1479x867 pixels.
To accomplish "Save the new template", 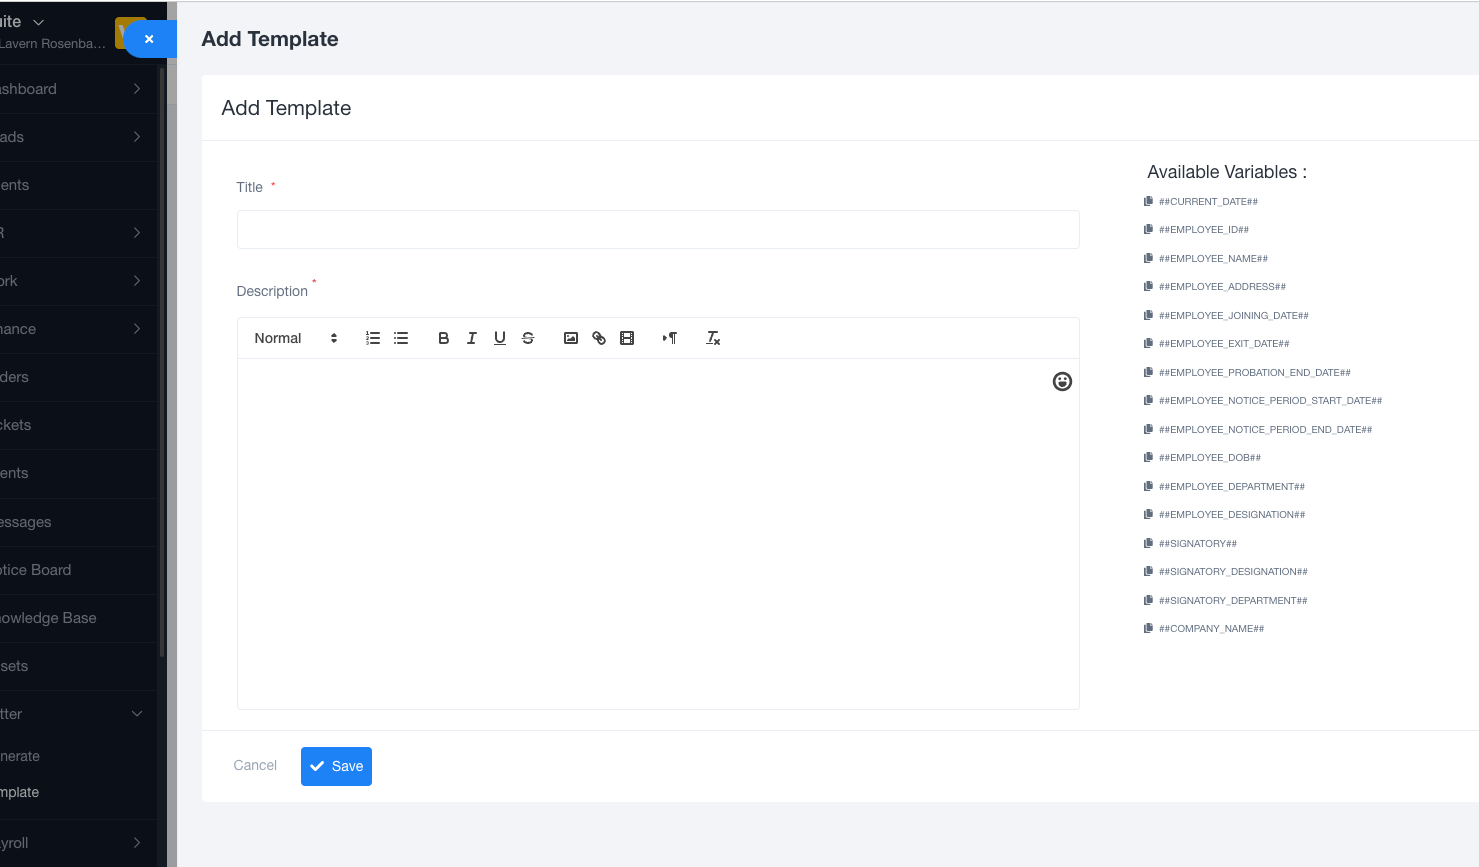I will click(x=336, y=766).
